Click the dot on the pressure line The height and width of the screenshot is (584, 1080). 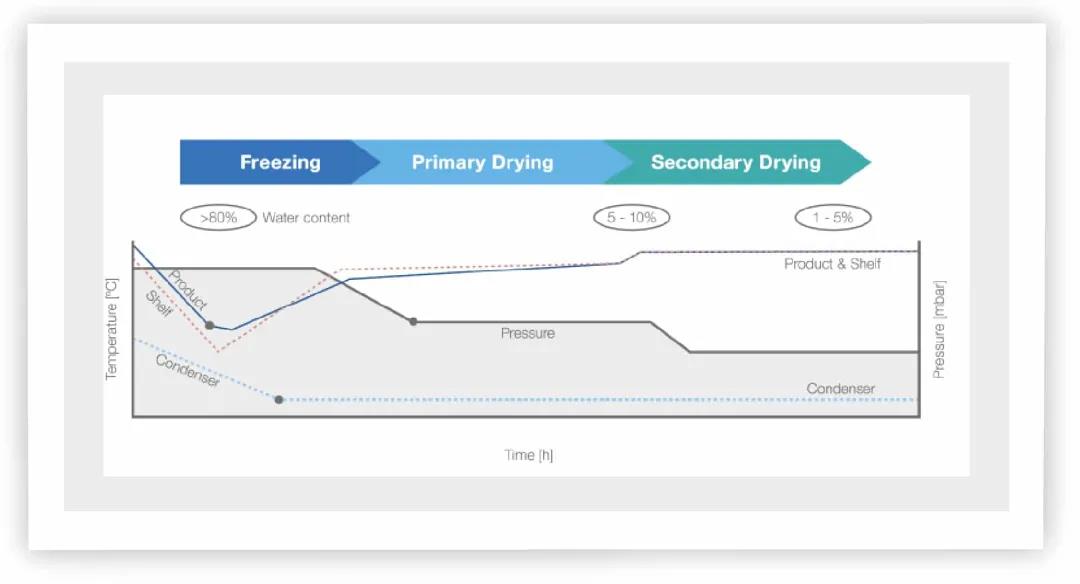point(413,321)
